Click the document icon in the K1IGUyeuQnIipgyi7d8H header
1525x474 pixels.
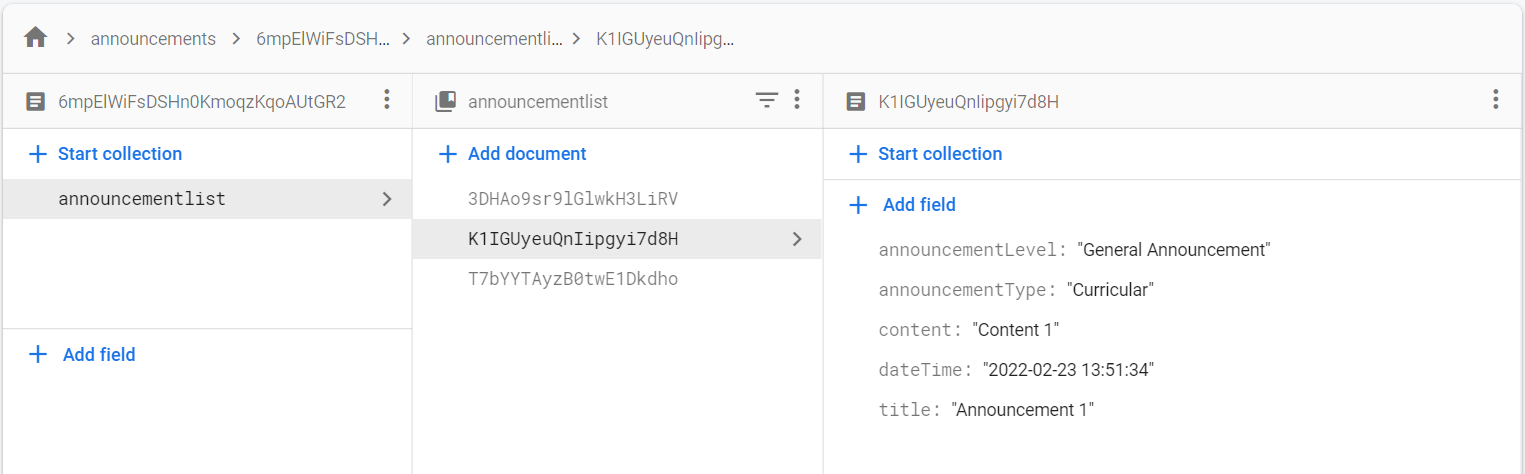pos(855,101)
